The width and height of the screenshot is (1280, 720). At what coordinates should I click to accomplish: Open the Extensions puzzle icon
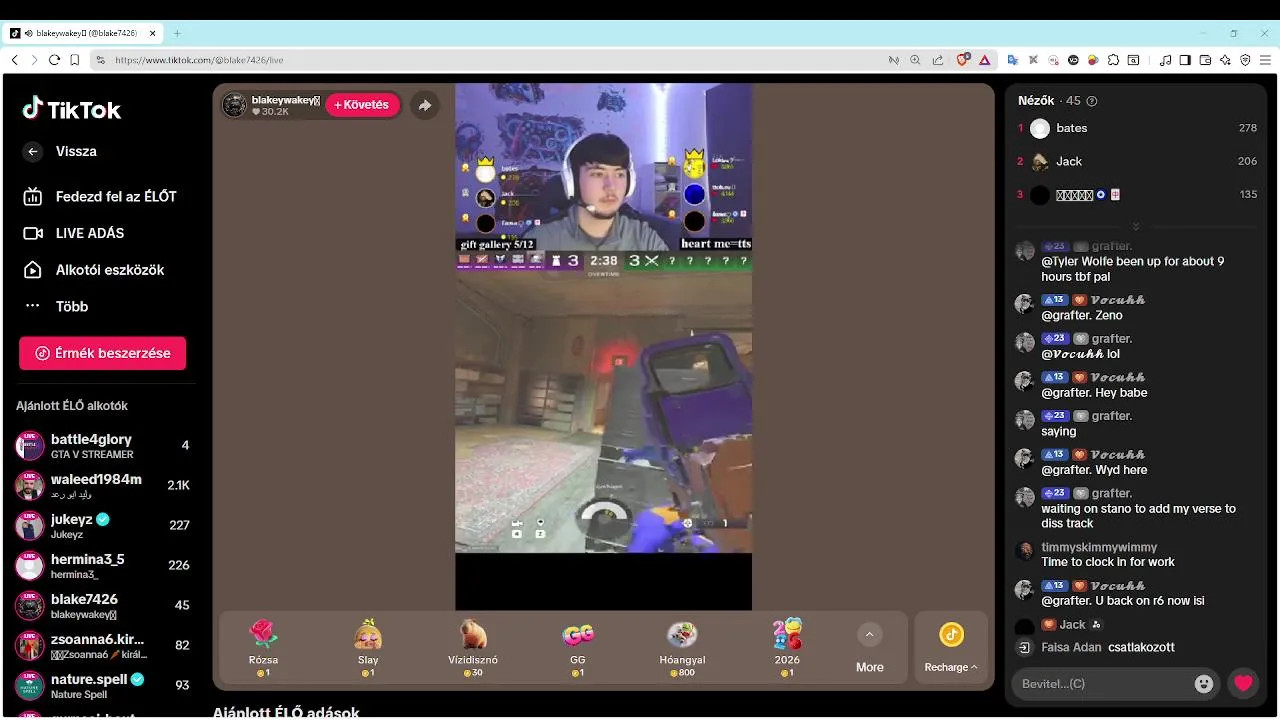1113,60
